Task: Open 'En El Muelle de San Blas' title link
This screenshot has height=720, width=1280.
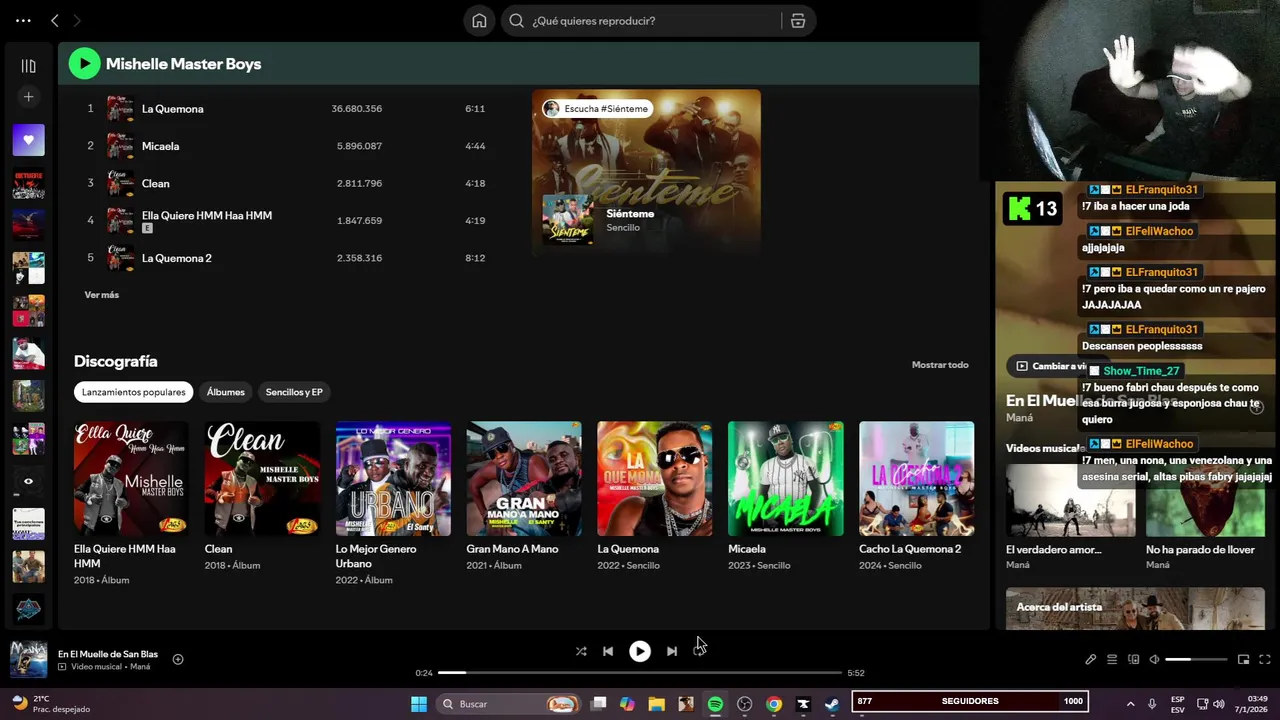Action: 108,654
